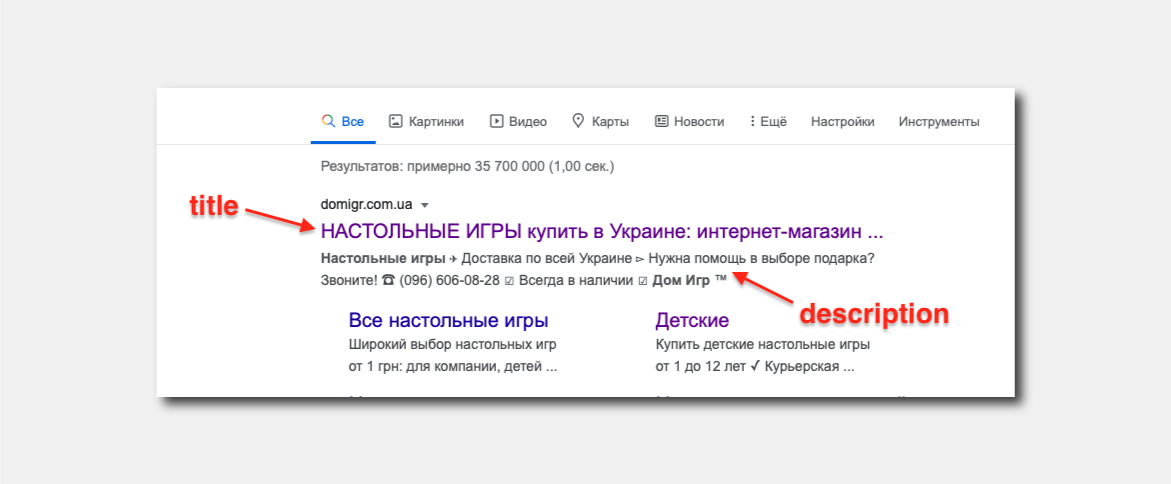Click the play icon beside Видео
The height and width of the screenshot is (484, 1171).
(x=496, y=121)
